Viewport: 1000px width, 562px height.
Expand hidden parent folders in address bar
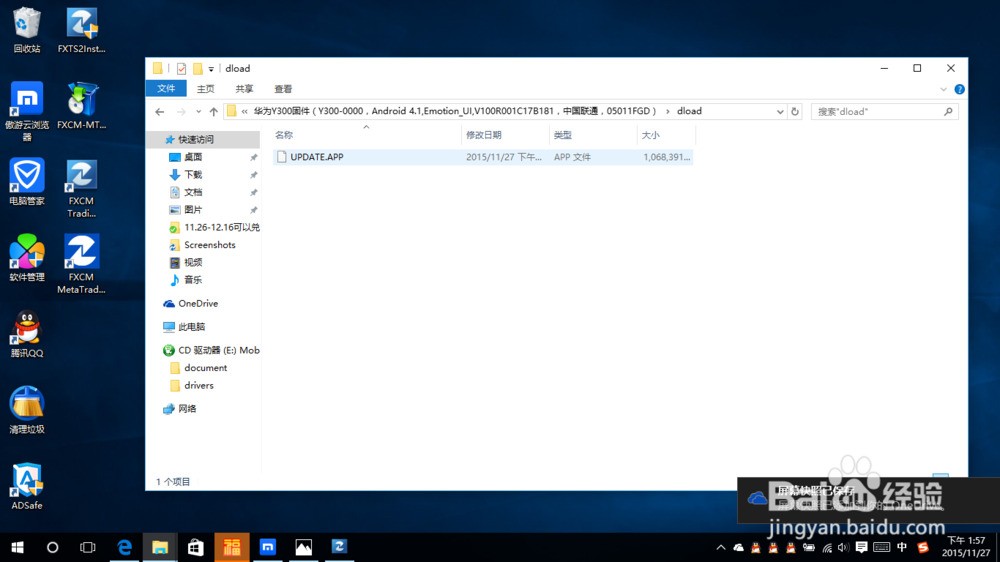click(244, 112)
